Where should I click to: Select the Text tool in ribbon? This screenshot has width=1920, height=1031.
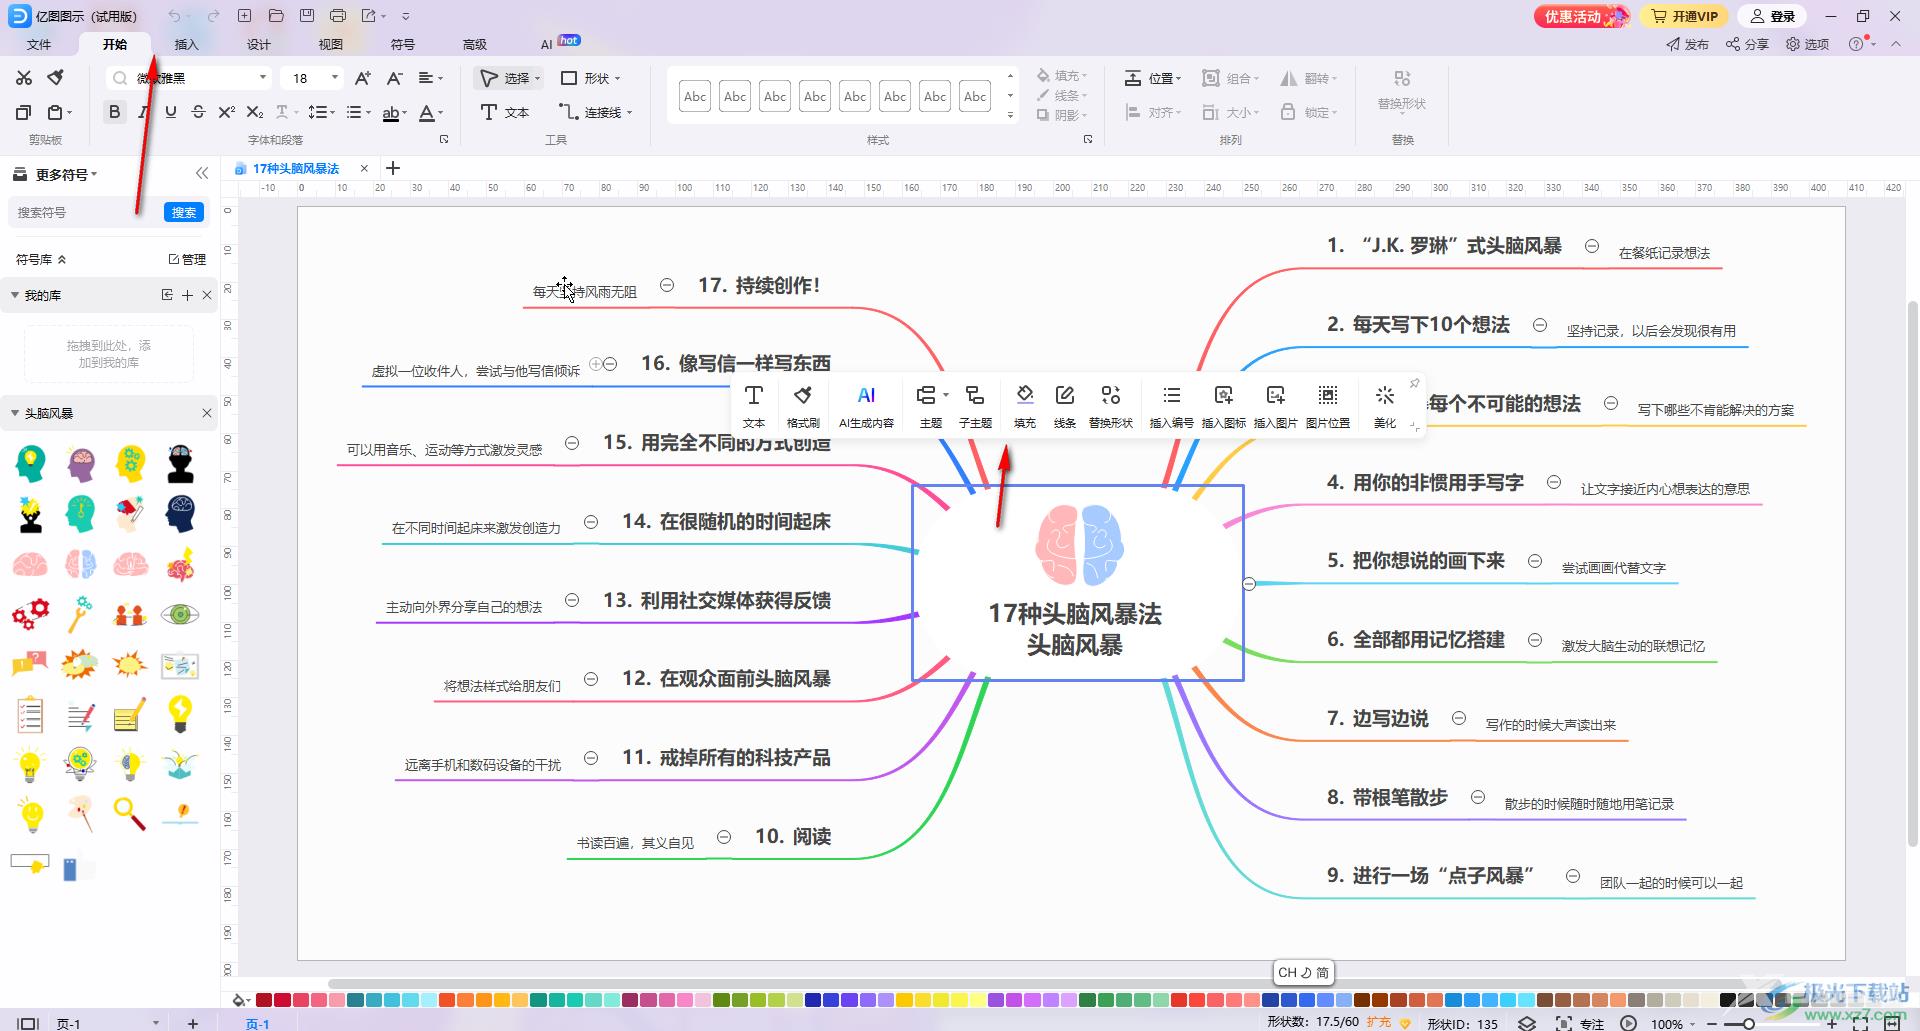tap(505, 112)
